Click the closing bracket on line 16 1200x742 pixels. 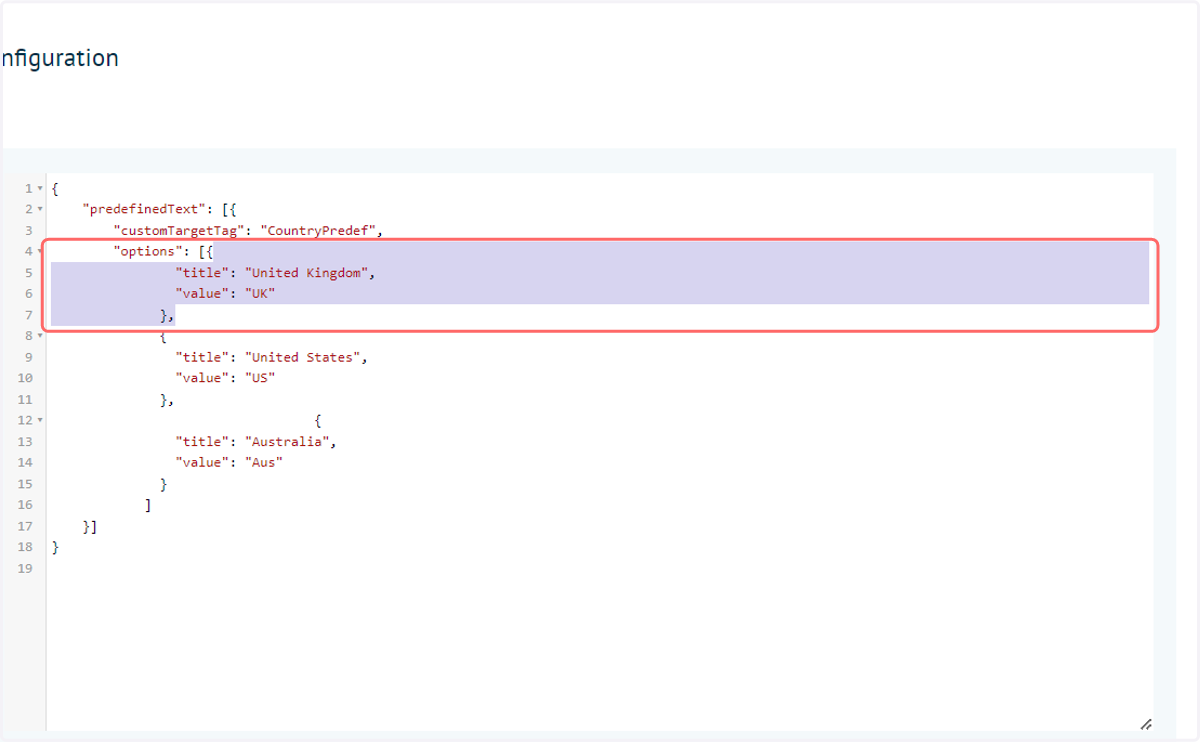(x=148, y=505)
